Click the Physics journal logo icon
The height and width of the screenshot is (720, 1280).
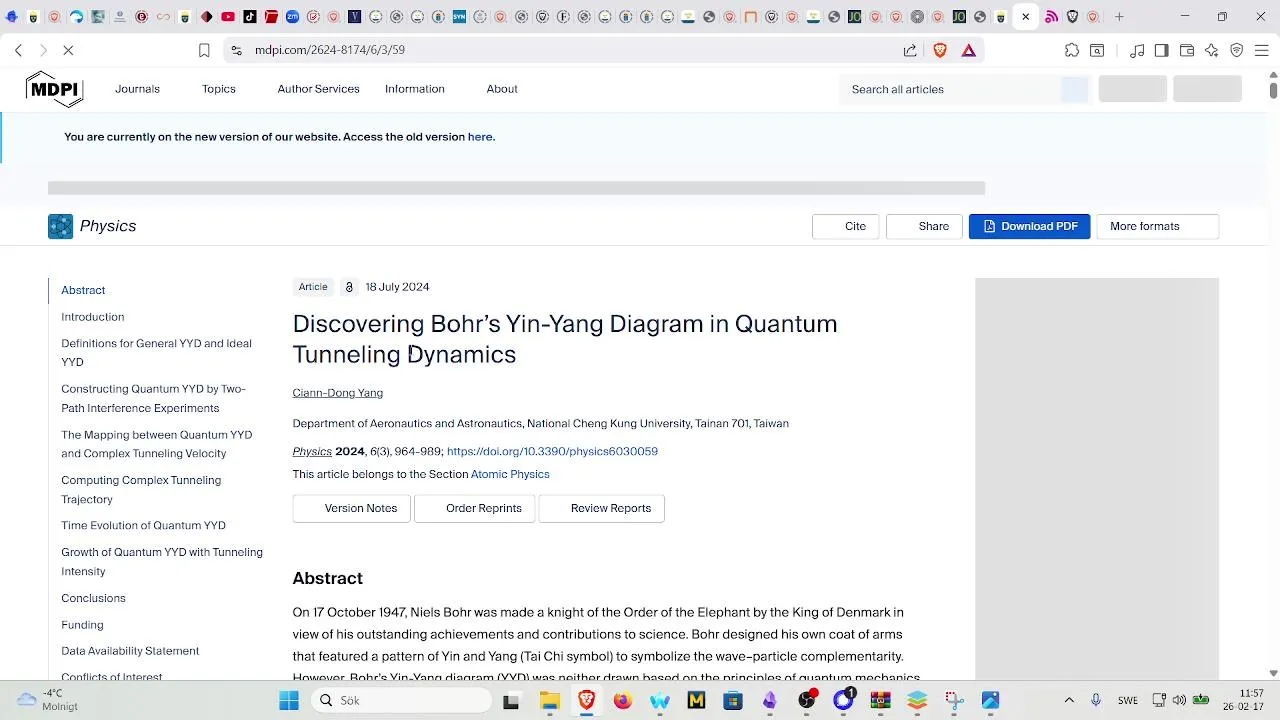(x=60, y=226)
